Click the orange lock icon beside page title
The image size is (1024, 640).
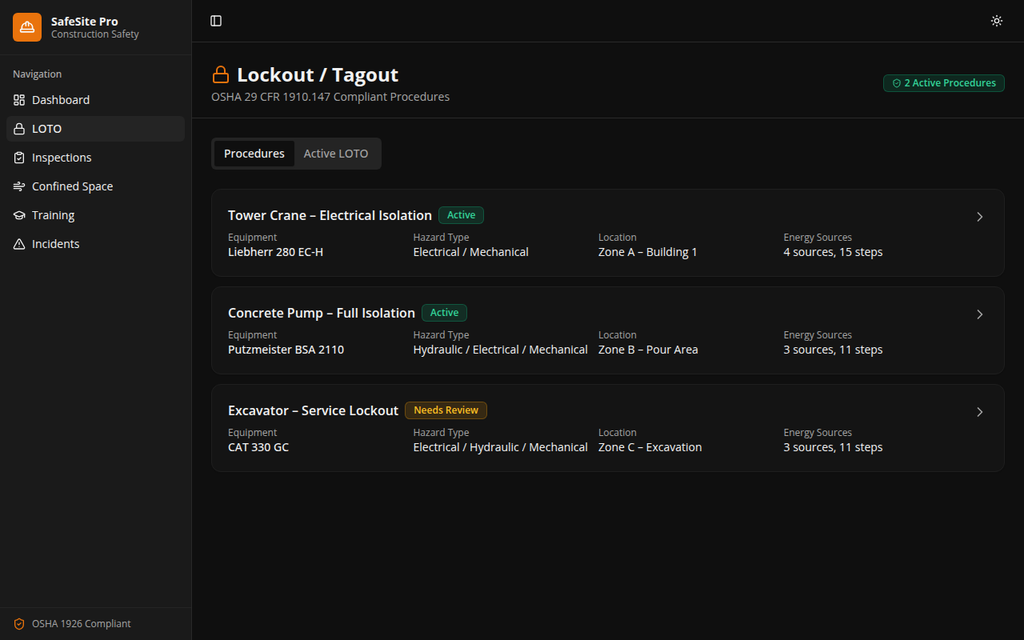221,75
